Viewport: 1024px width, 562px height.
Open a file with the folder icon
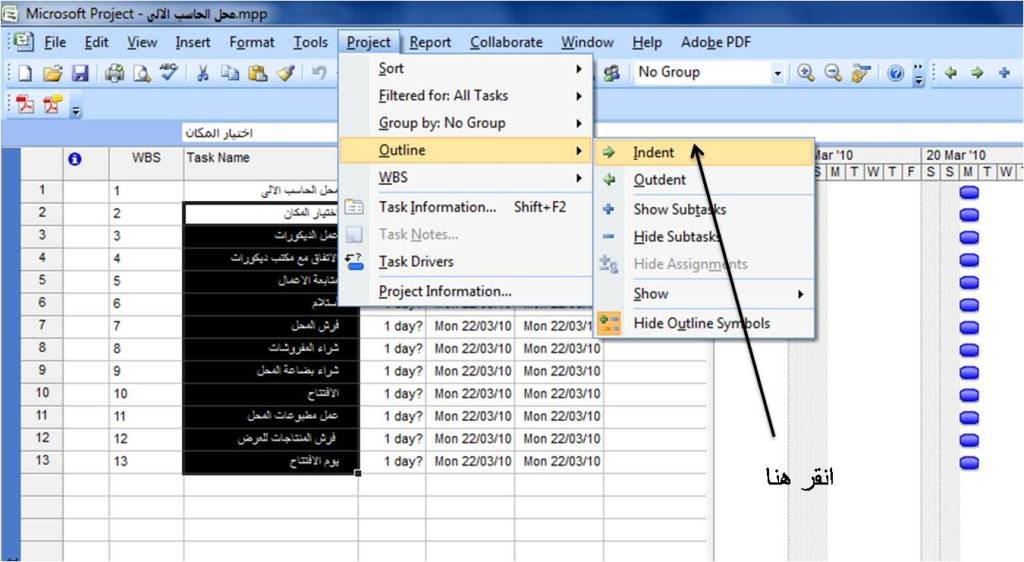(52, 73)
